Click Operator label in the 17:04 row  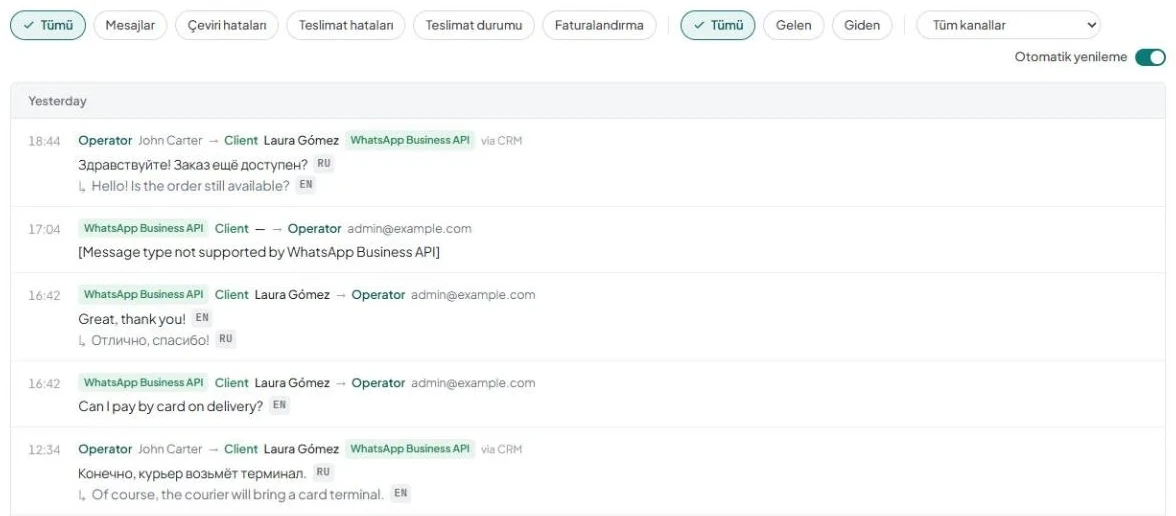tap(314, 229)
